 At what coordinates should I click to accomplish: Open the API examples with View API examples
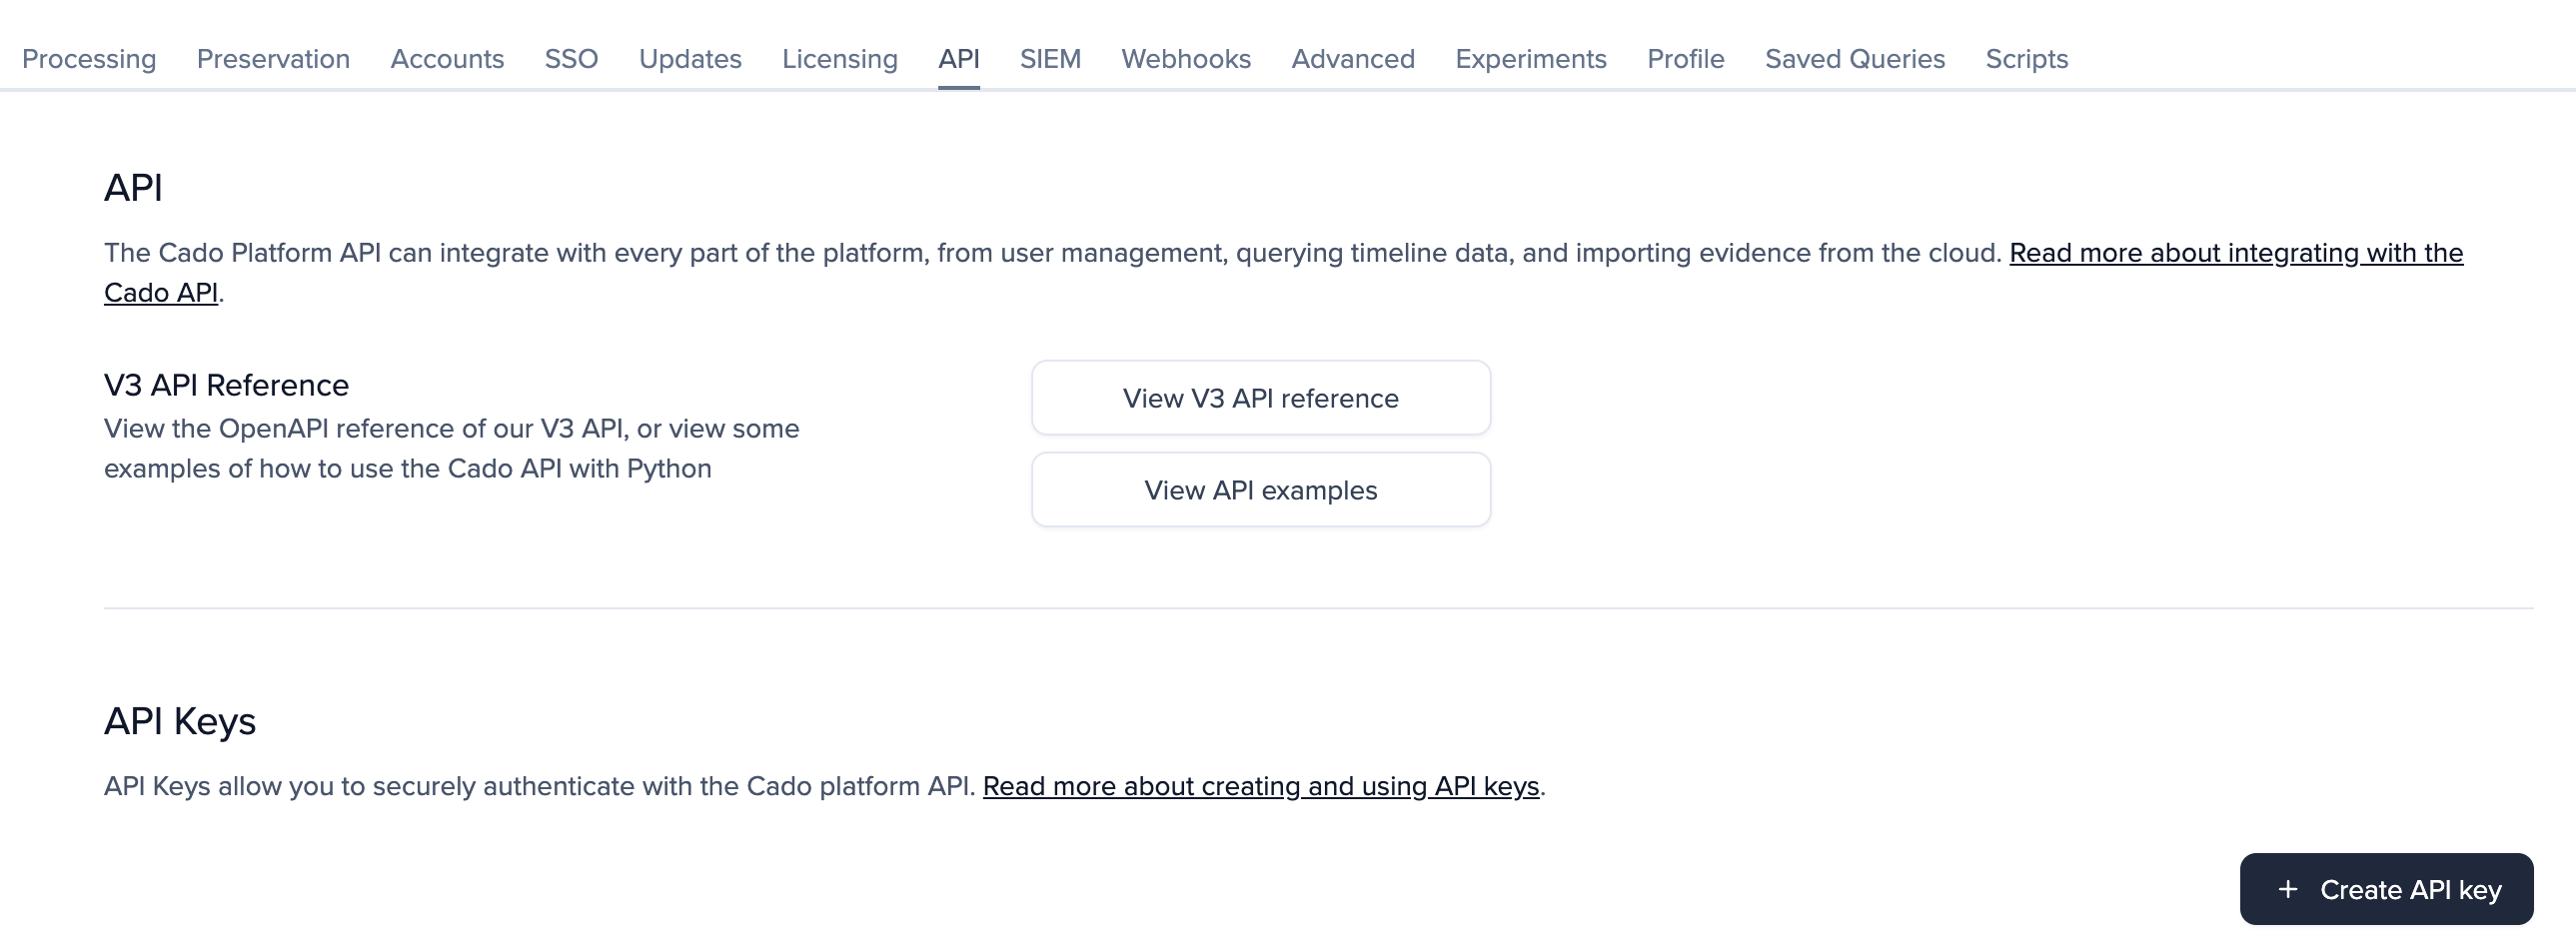[1260, 489]
